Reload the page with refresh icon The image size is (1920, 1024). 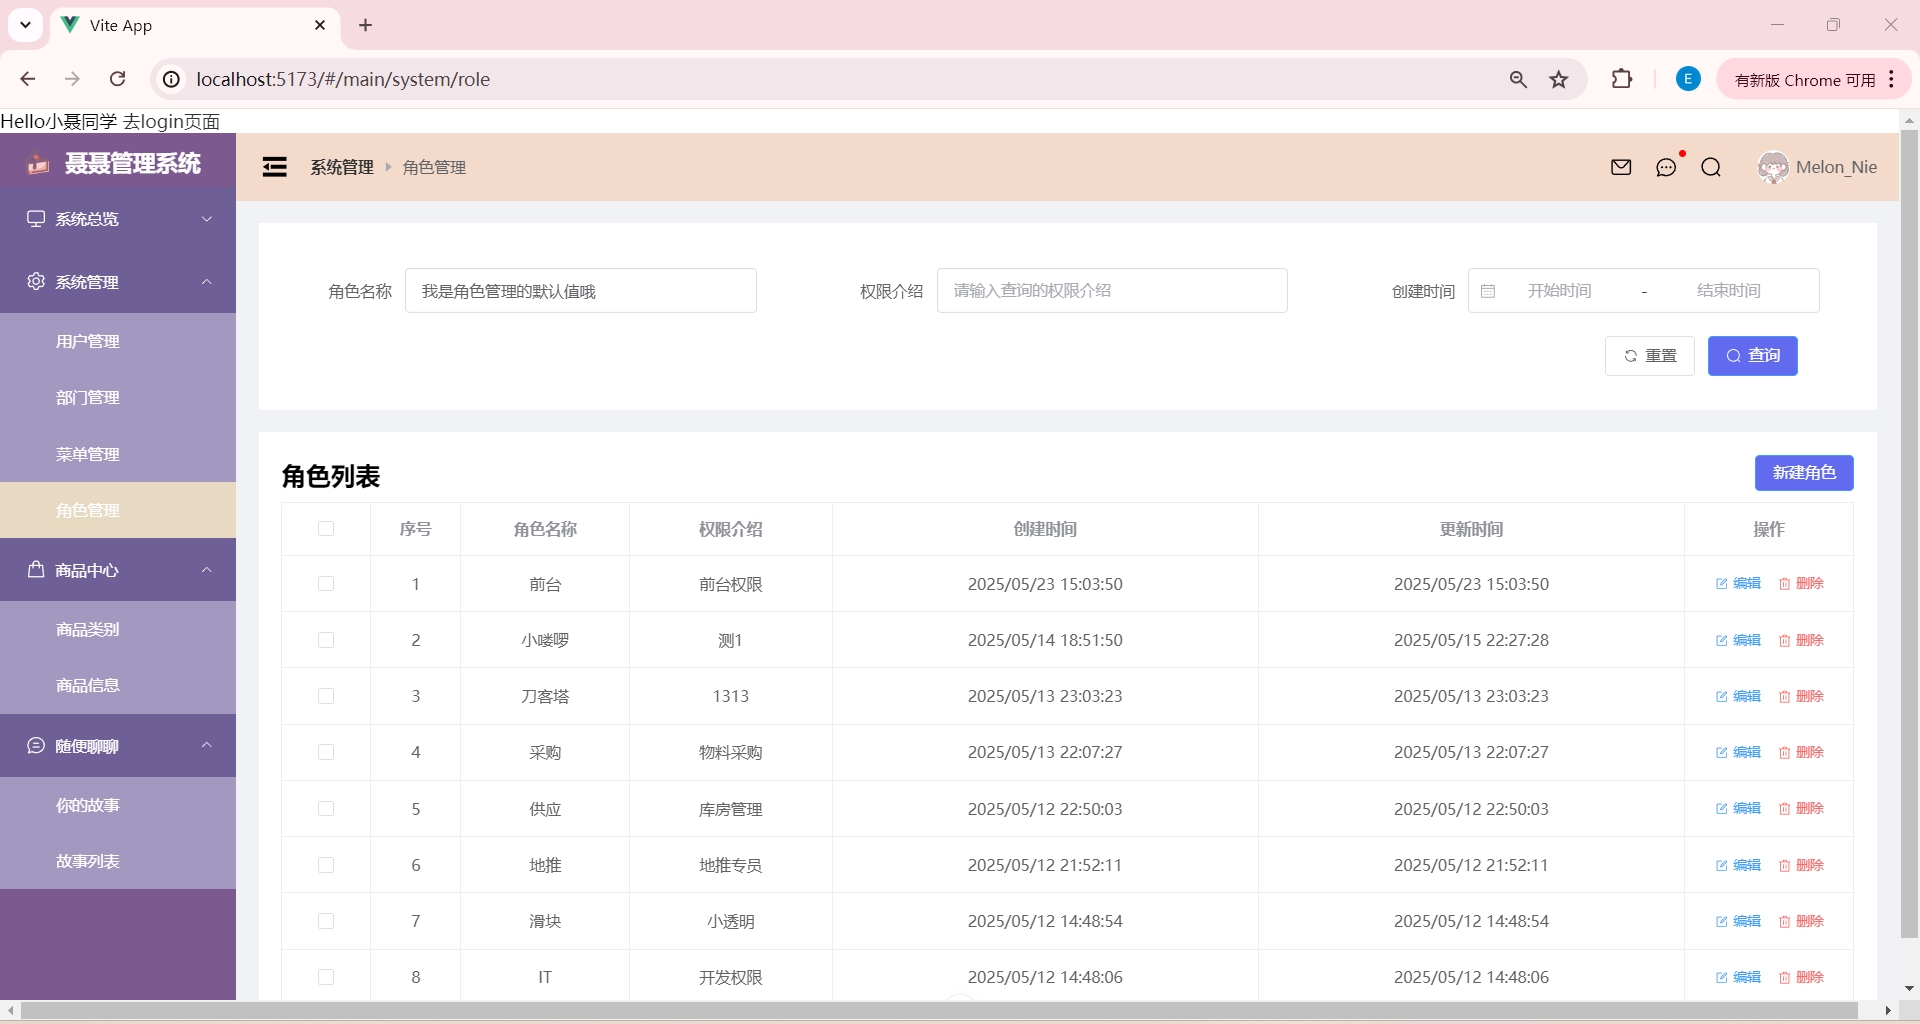(x=117, y=79)
